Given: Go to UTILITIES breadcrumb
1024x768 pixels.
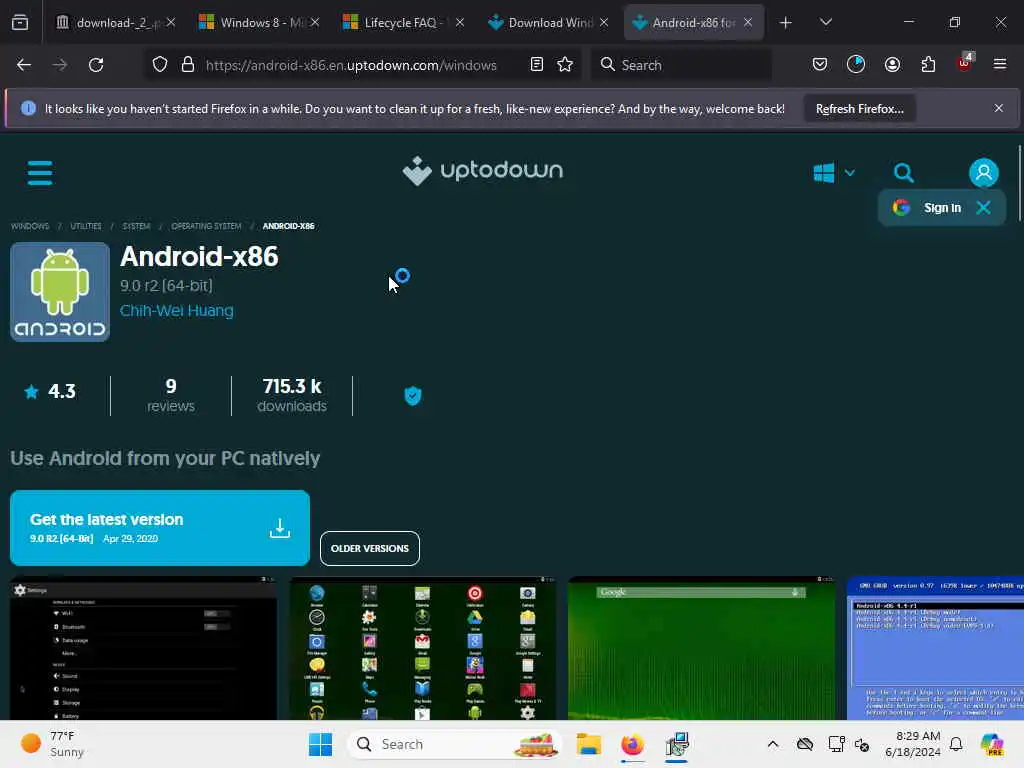Looking at the screenshot, I should tap(86, 226).
